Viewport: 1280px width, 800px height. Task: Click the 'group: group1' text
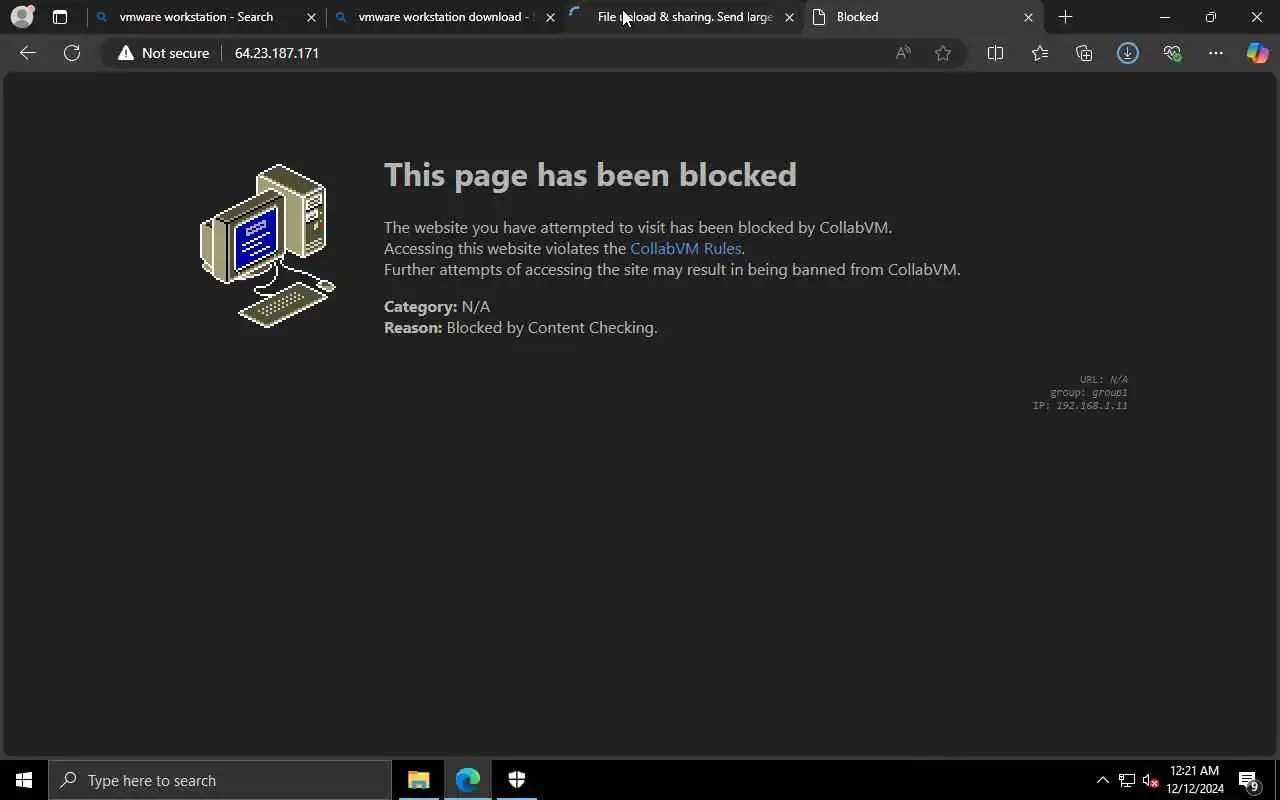(1089, 392)
